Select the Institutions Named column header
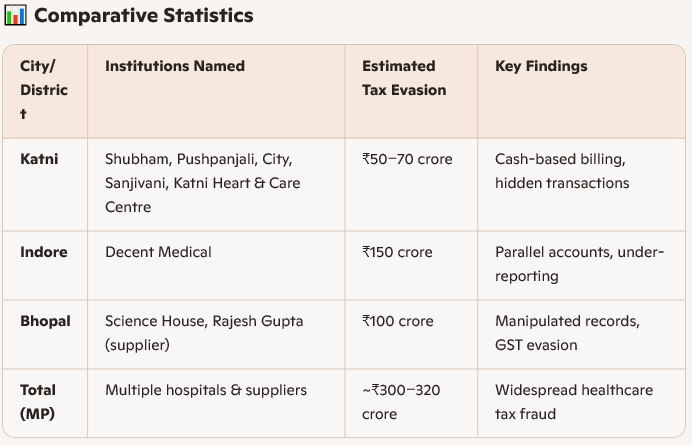This screenshot has height=445, width=692. click(175, 66)
